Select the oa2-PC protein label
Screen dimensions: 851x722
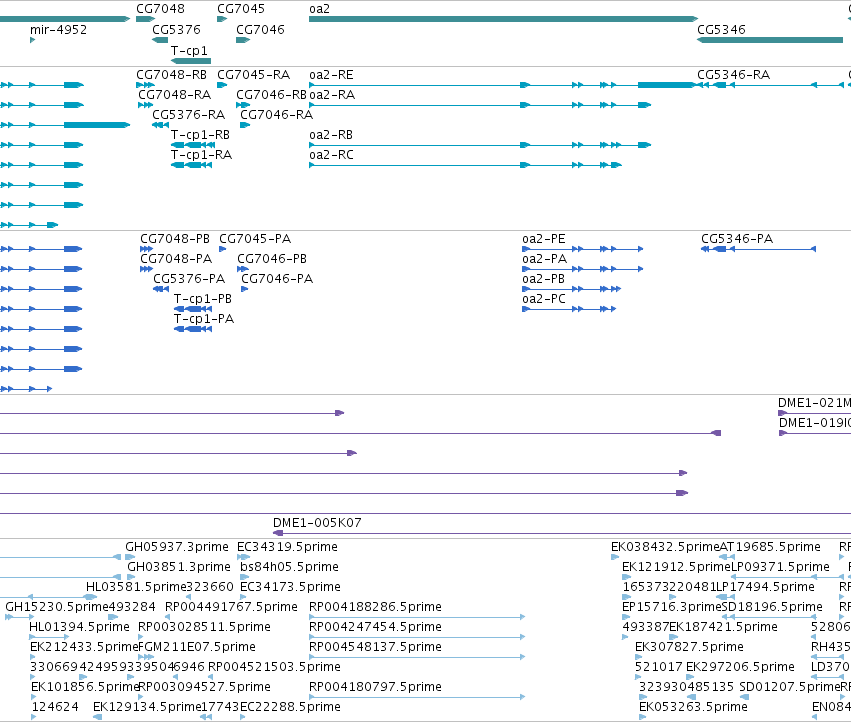pyautogui.click(x=544, y=299)
